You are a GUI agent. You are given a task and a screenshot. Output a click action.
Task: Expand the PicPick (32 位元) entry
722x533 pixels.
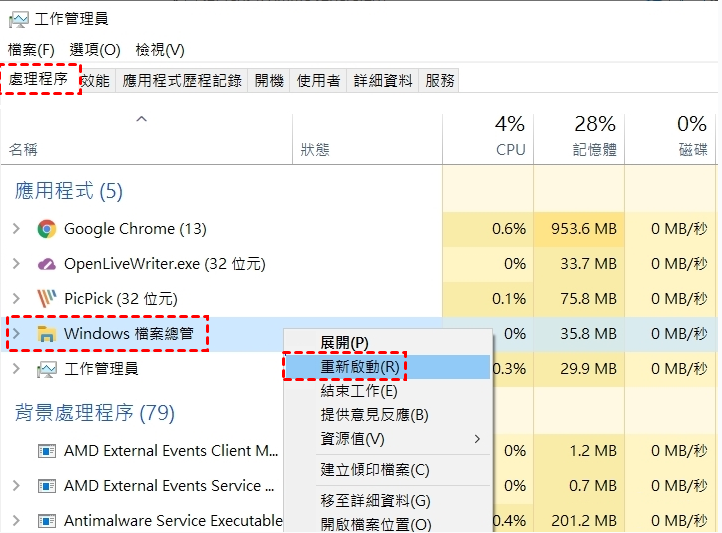tap(17, 299)
